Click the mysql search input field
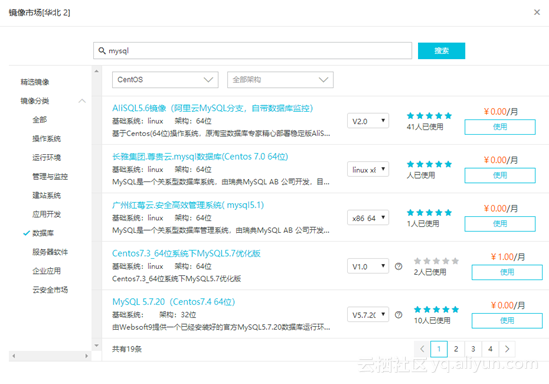 tap(252, 51)
